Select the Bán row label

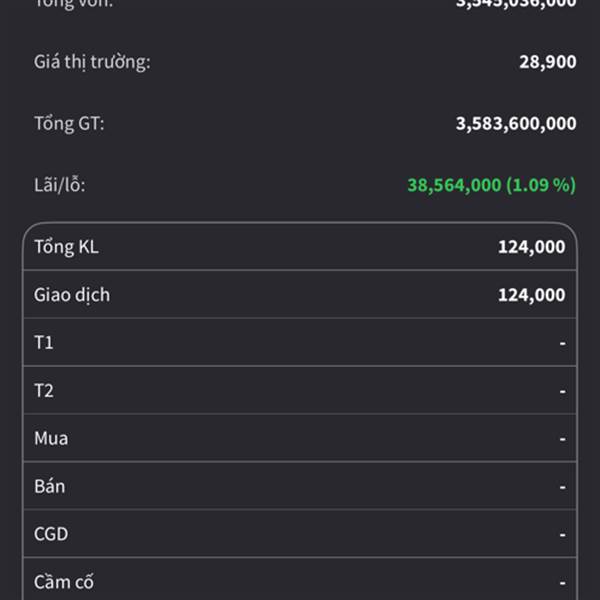pyautogui.click(x=49, y=486)
